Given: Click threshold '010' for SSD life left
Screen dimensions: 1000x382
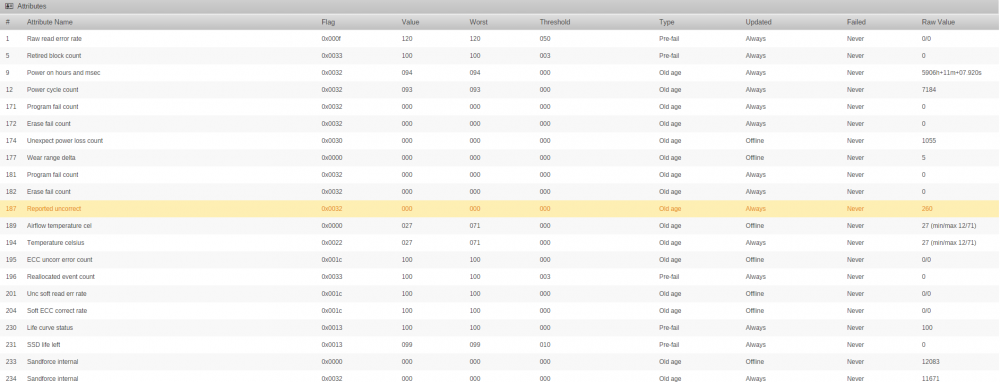Looking at the screenshot, I should [545, 345].
